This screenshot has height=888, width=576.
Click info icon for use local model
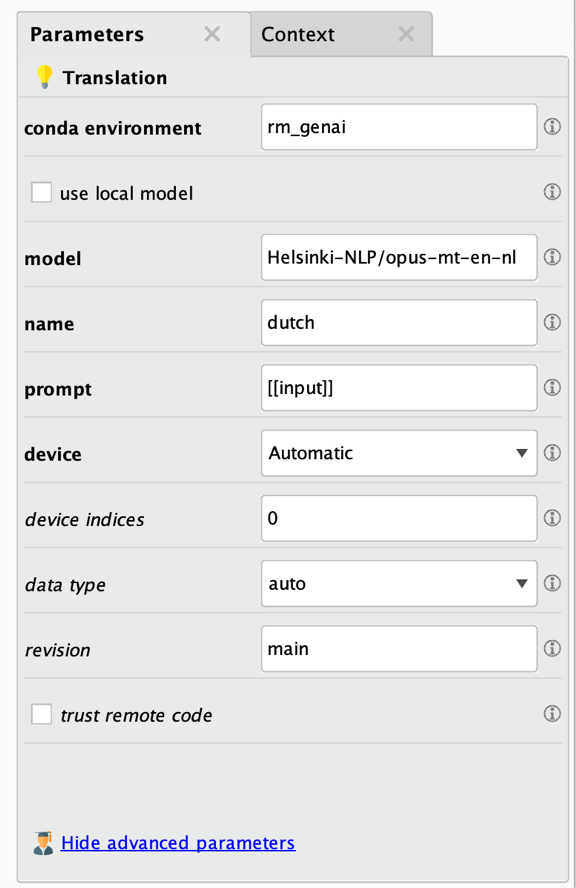tap(551, 191)
